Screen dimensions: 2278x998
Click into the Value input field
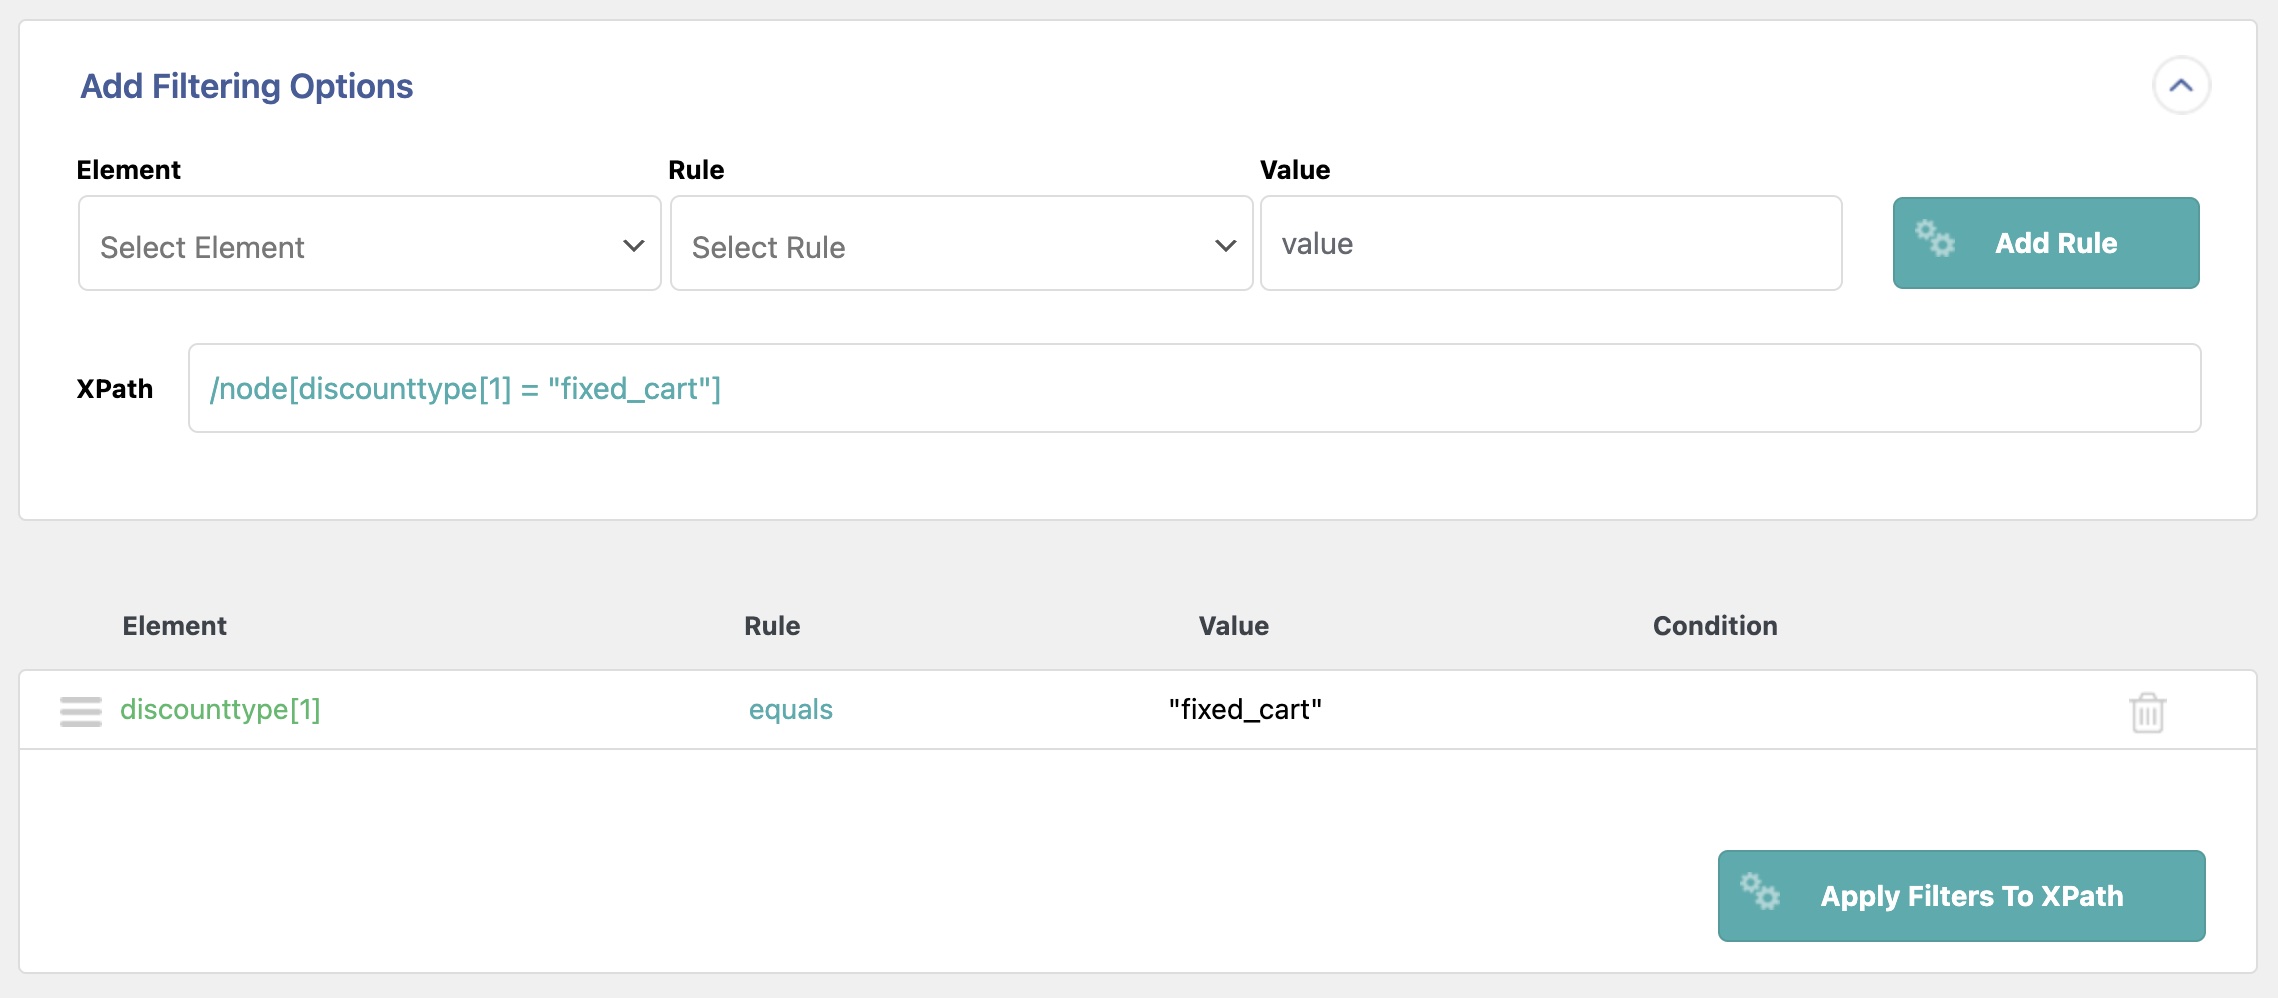(x=1550, y=244)
